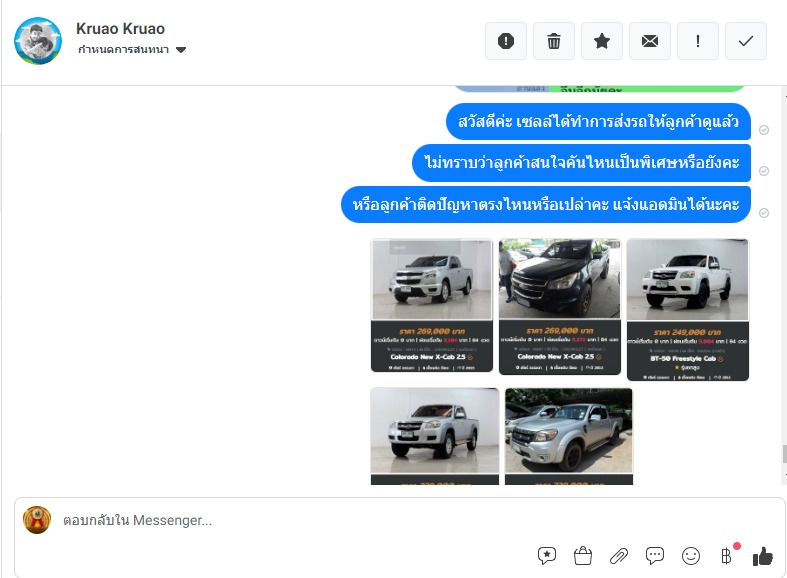The height and width of the screenshot is (578, 787).
Task: Open silver Ford pickup outdoor photo
Action: click(x=569, y=436)
